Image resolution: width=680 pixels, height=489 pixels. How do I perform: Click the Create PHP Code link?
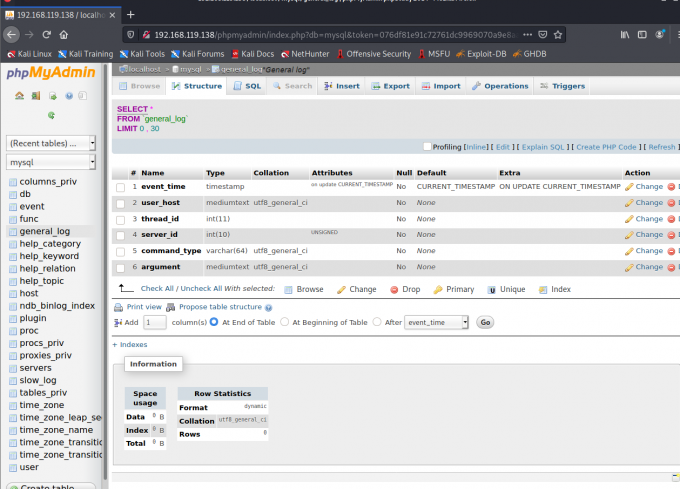tap(606, 147)
